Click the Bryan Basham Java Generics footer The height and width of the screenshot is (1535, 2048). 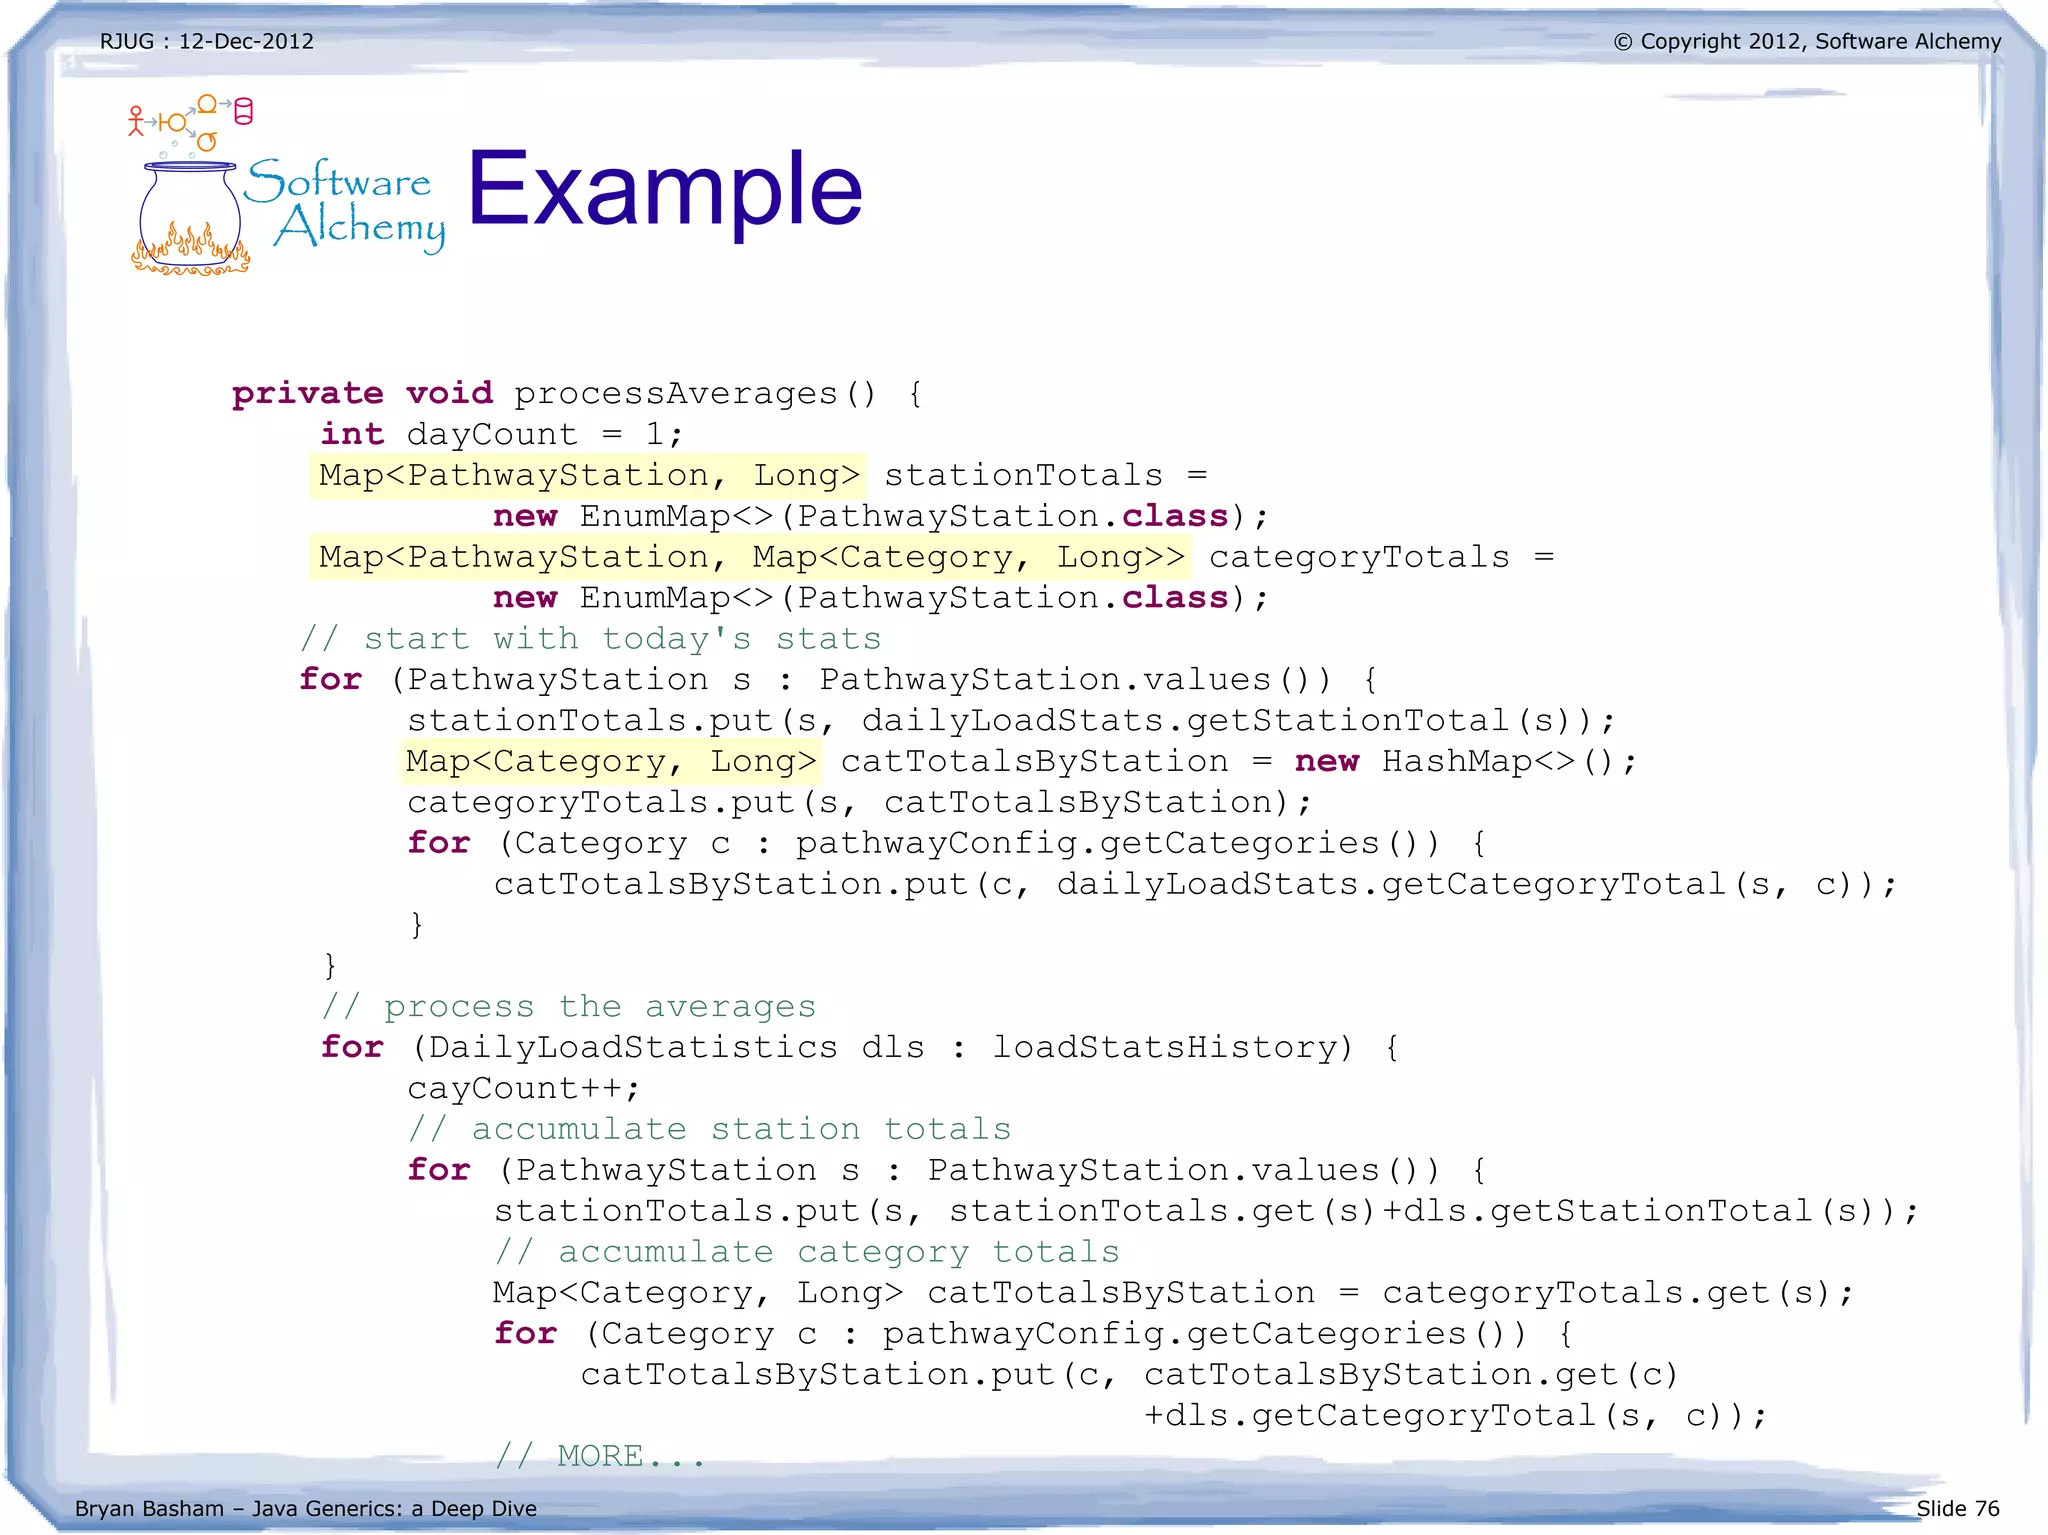[x=306, y=1508]
